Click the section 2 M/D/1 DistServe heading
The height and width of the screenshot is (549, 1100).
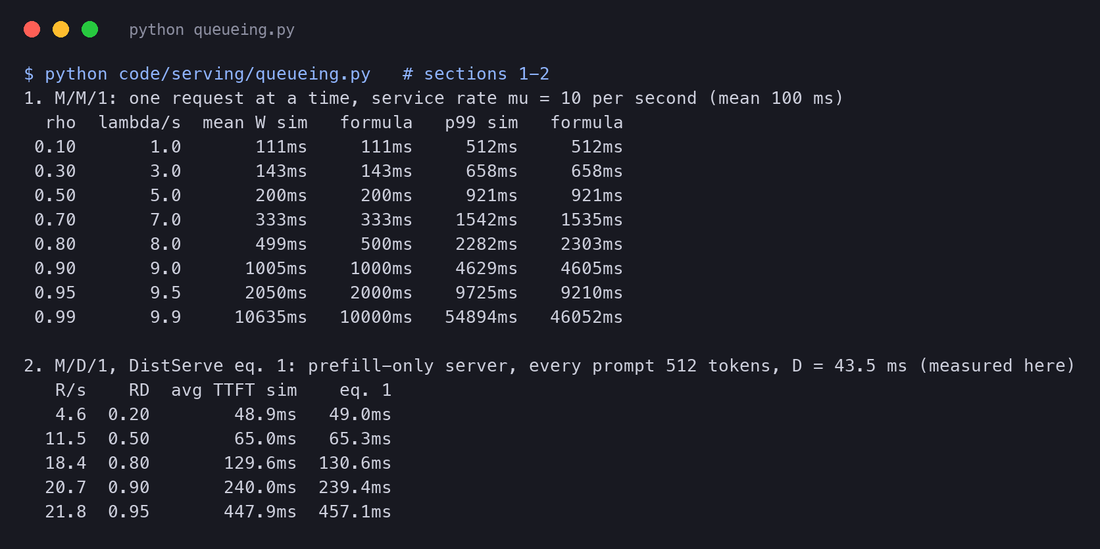549,366
